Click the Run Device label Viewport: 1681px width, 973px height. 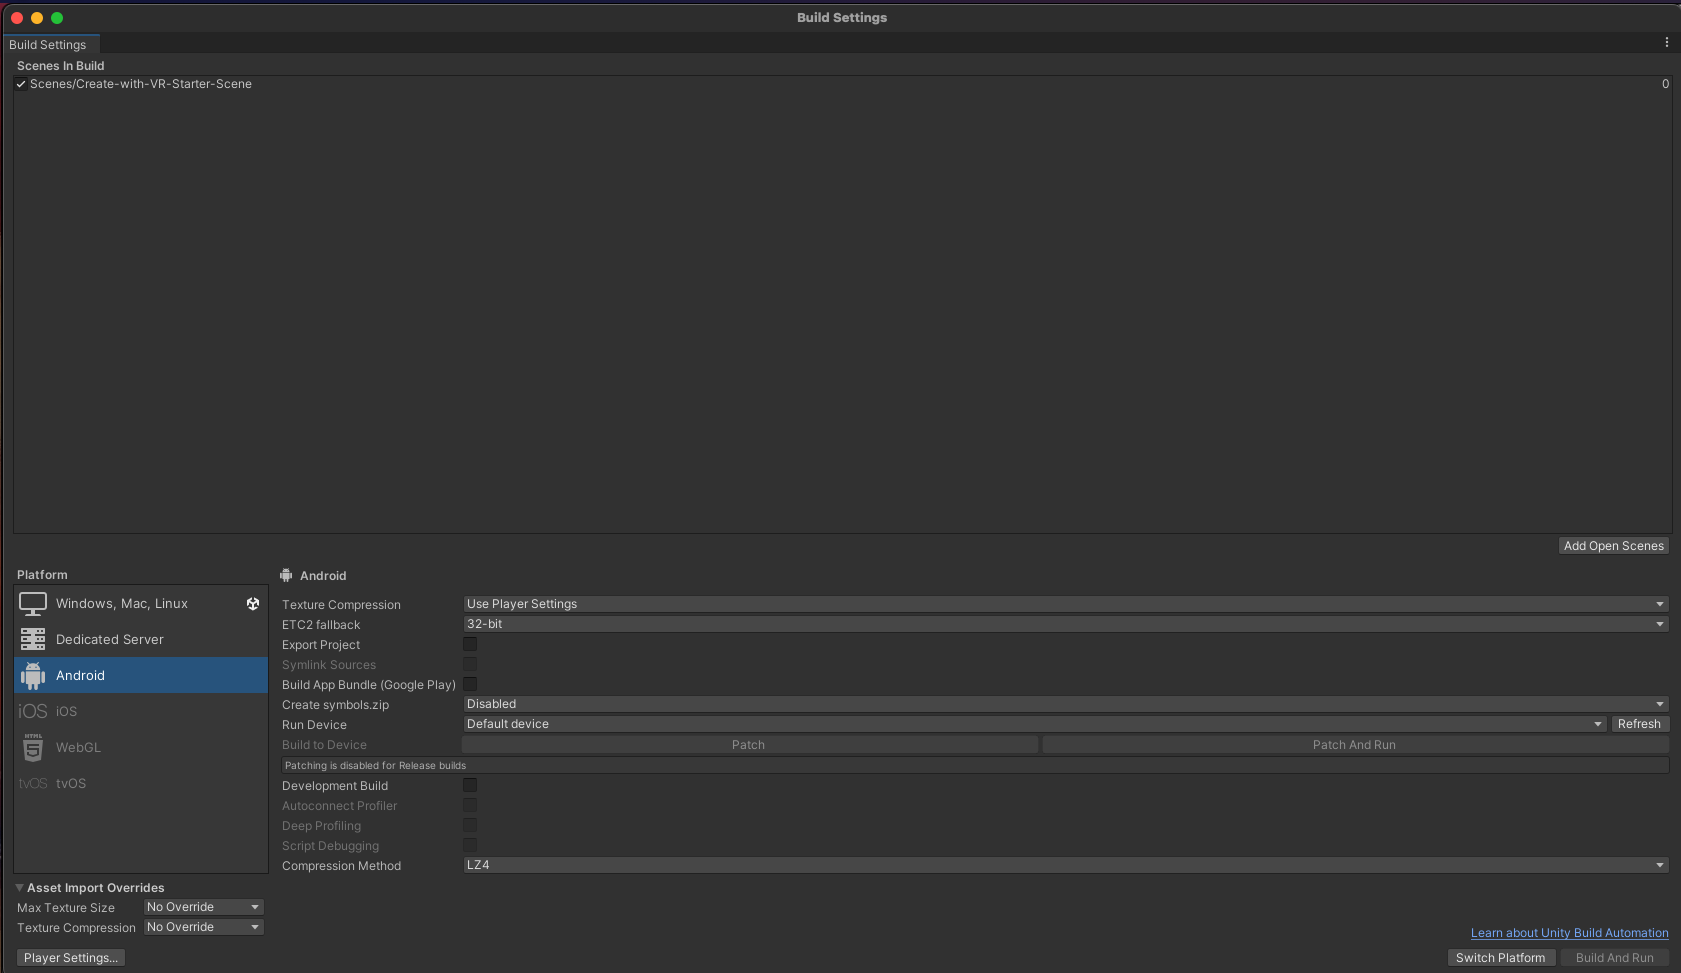pos(315,725)
